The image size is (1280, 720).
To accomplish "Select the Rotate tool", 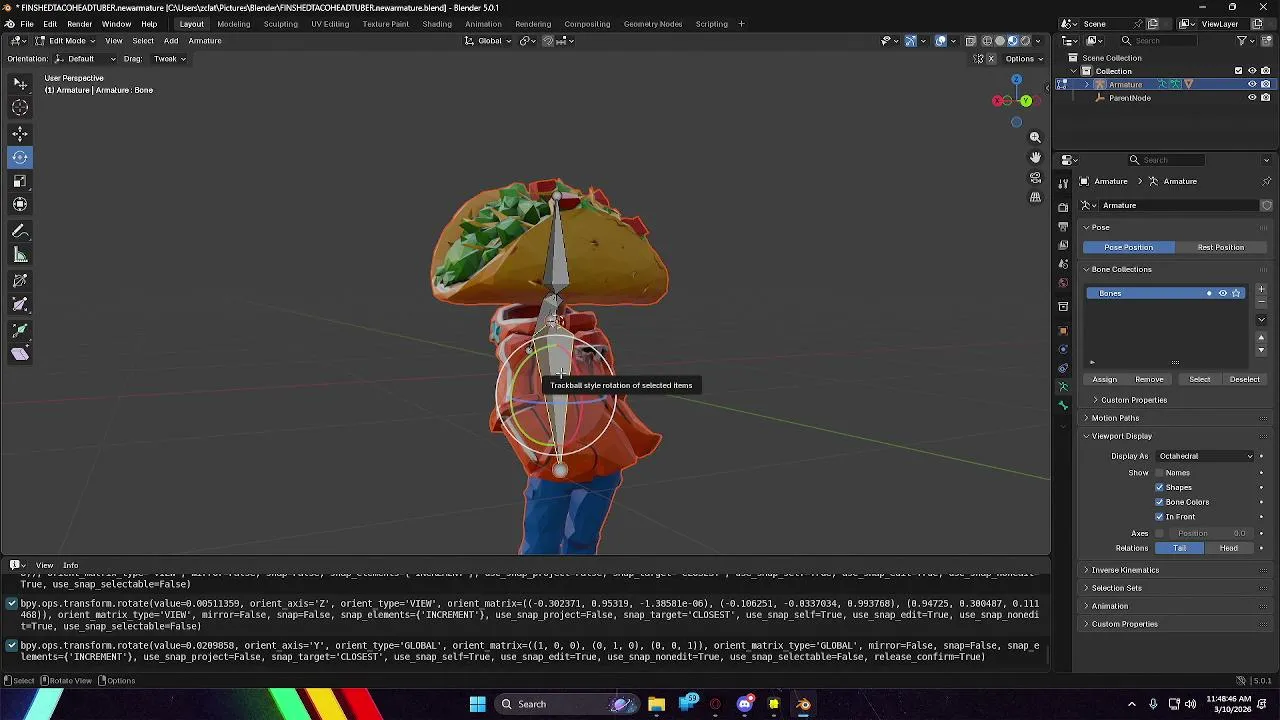I will coord(20,157).
